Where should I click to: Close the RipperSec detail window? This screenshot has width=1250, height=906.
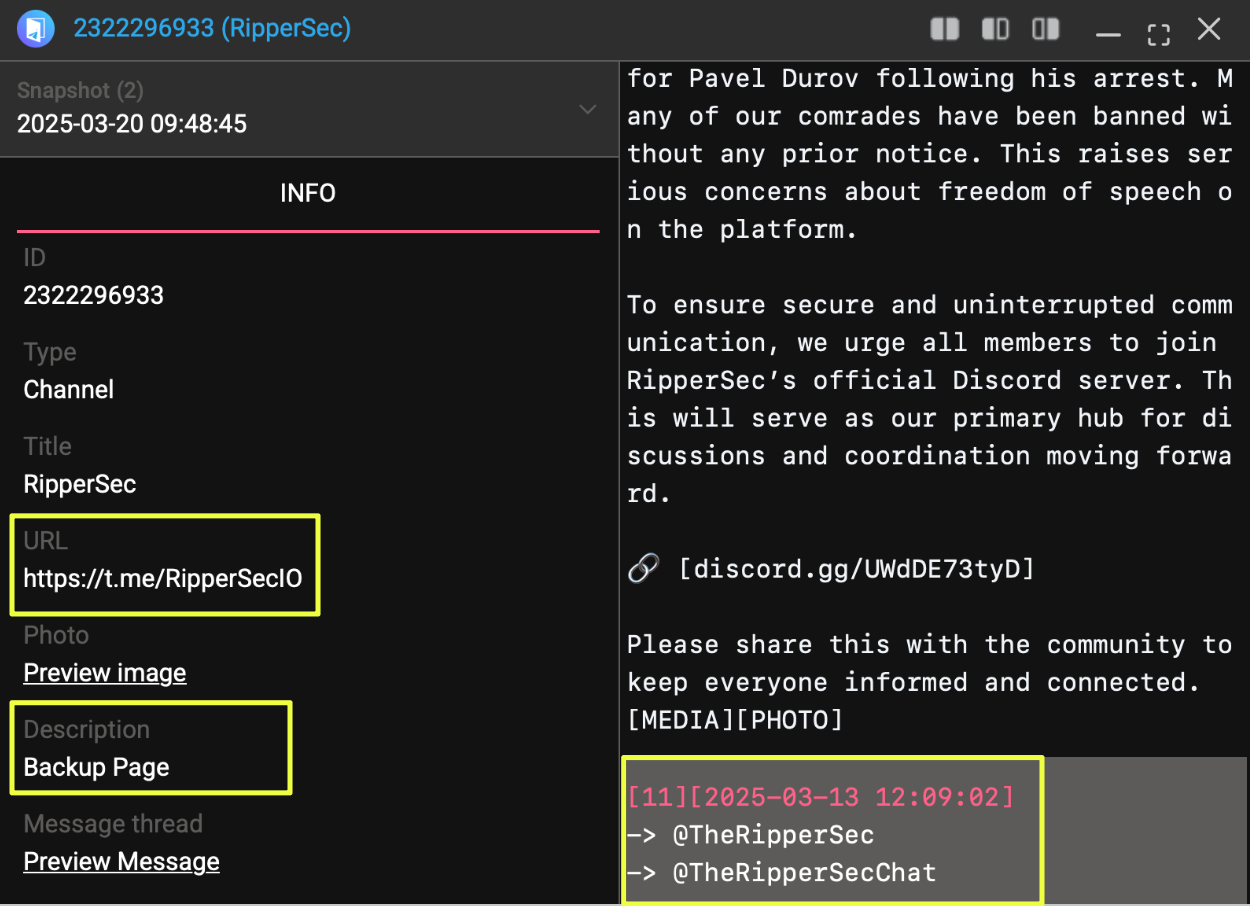click(x=1209, y=30)
